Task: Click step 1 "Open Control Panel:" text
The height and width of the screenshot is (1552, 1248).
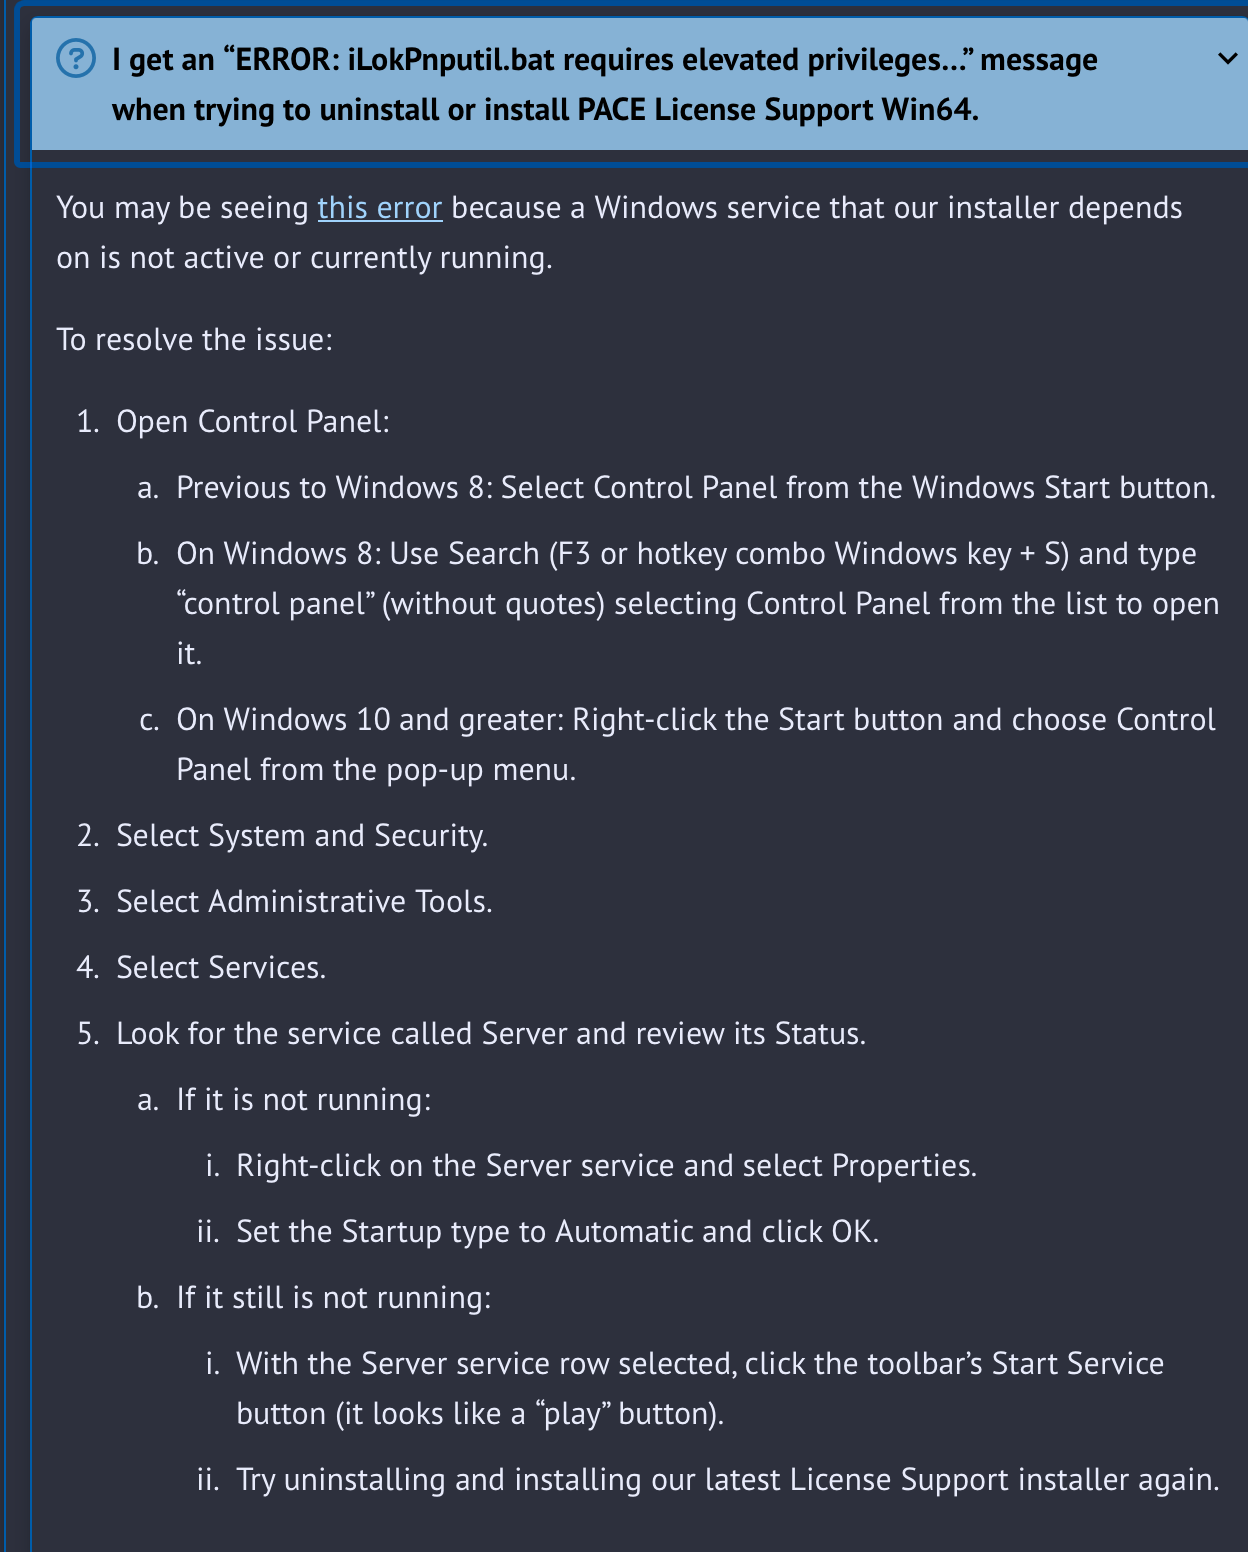Action: click(x=253, y=422)
